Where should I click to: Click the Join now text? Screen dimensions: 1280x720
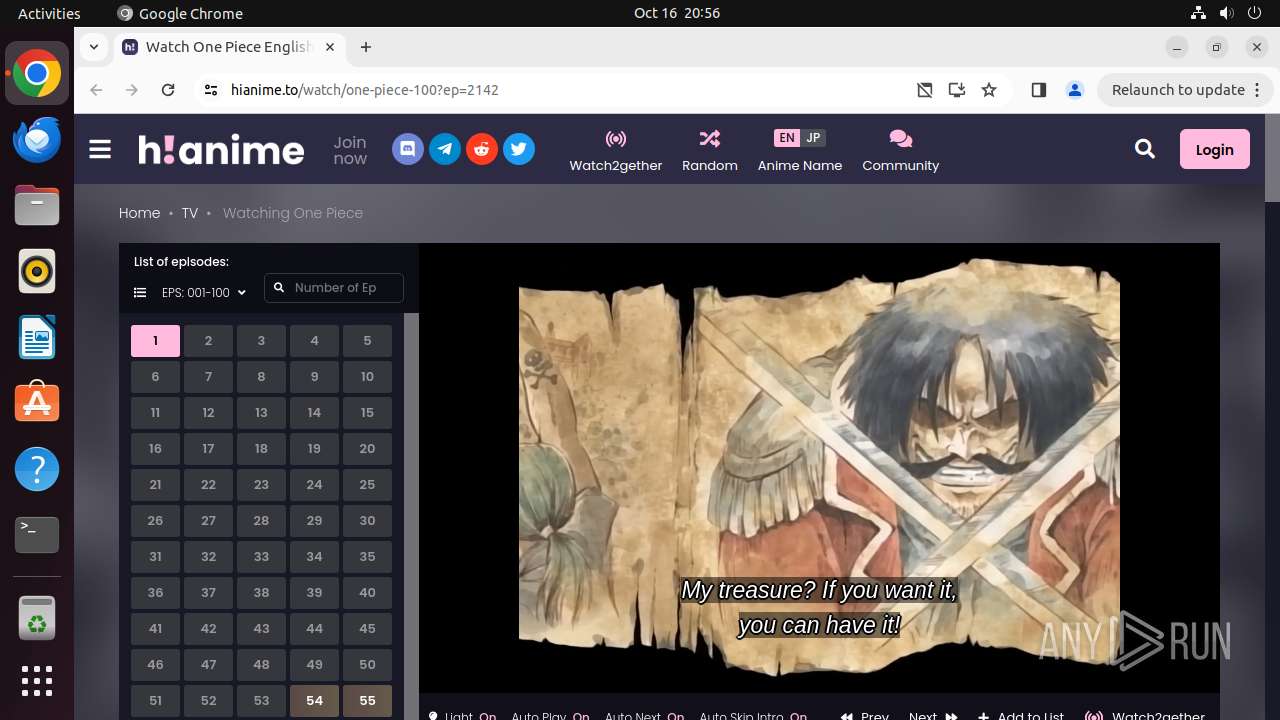tap(350, 150)
